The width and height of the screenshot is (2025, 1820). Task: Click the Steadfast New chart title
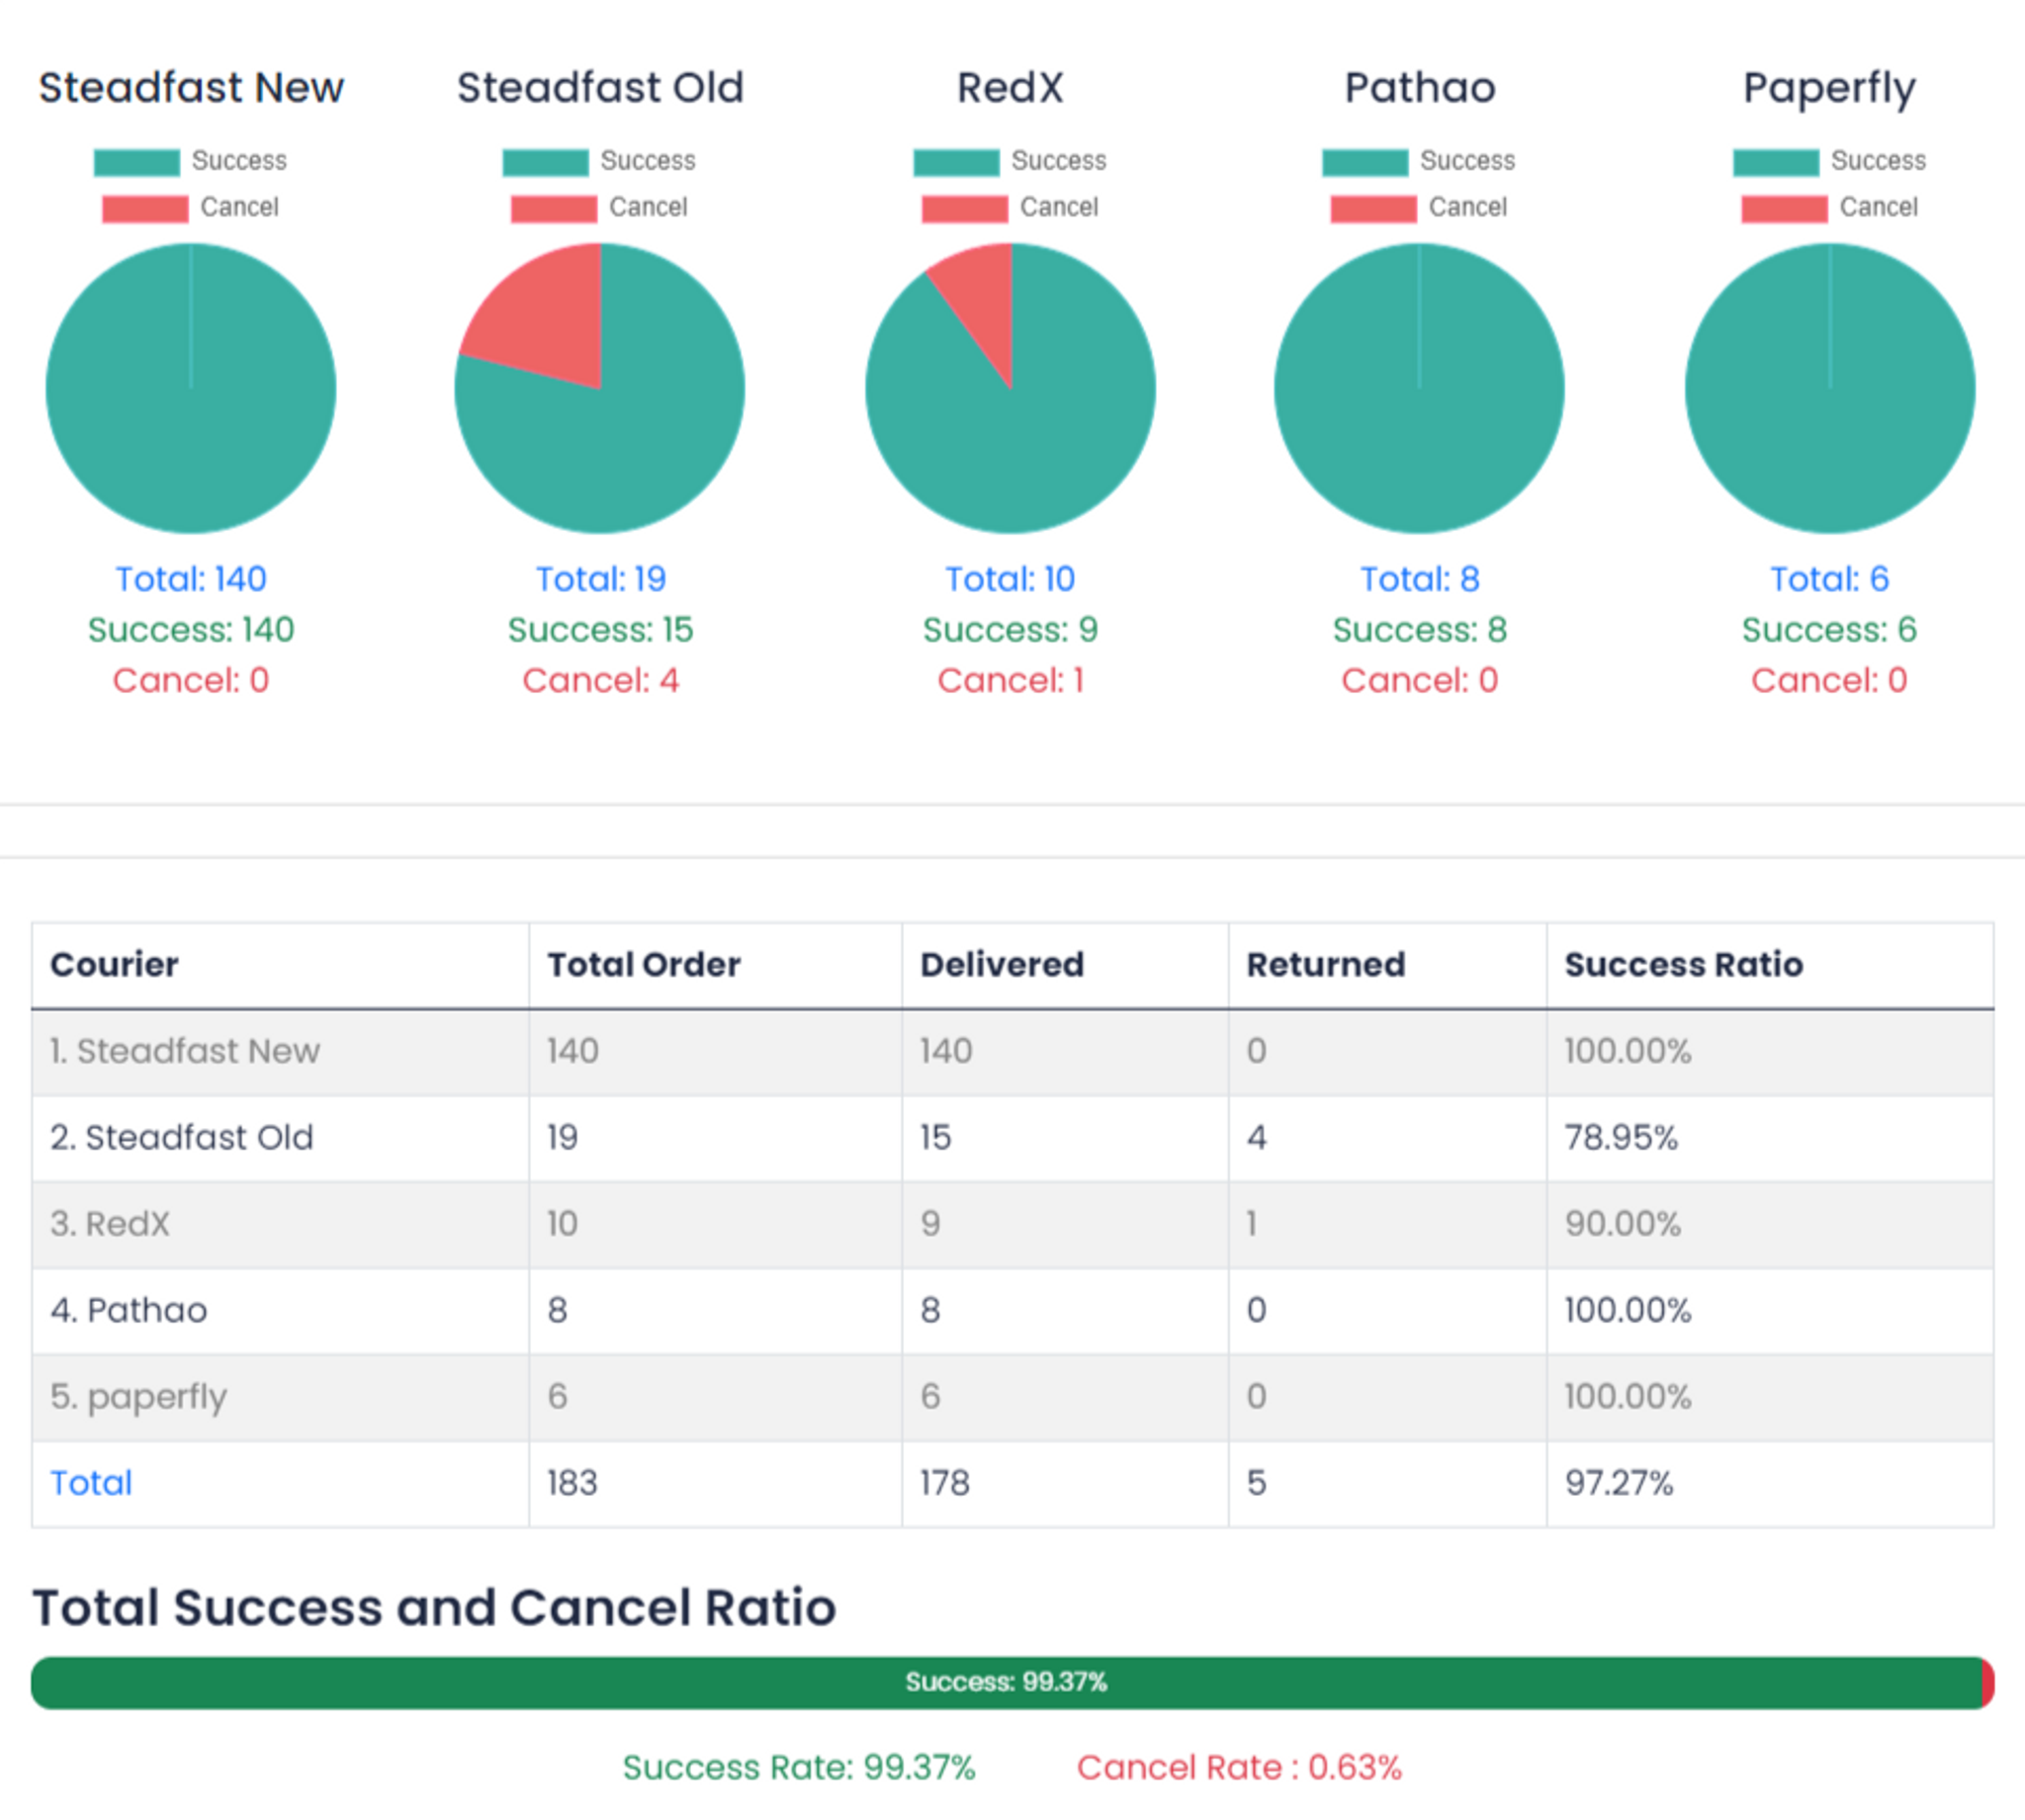tap(191, 88)
